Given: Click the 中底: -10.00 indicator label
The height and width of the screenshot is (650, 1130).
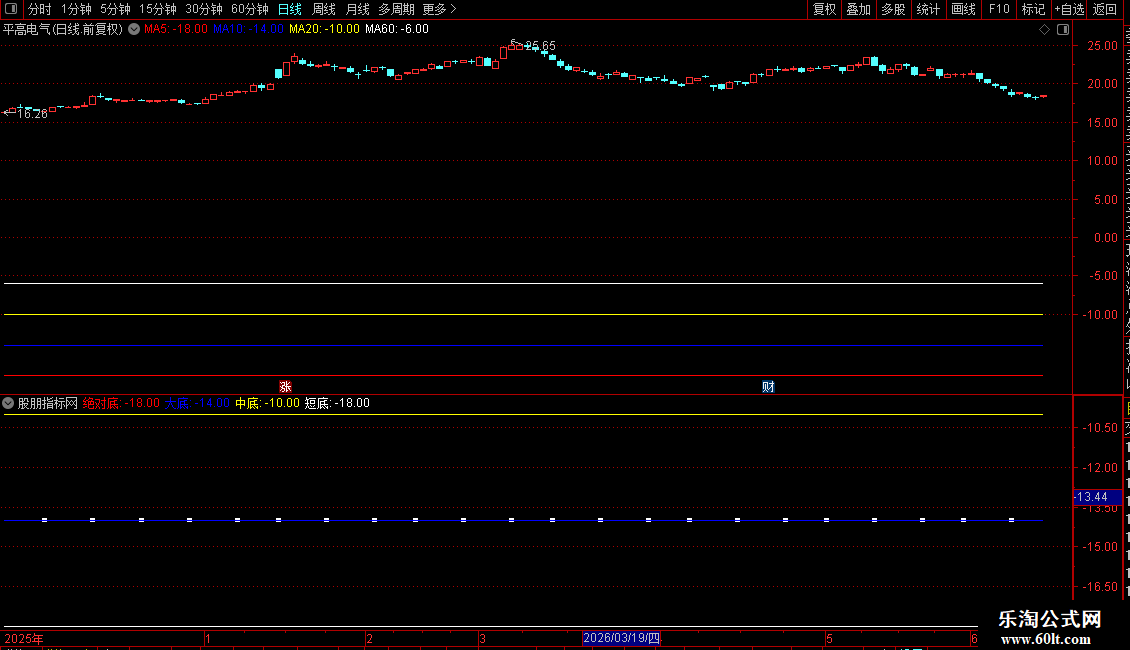Looking at the screenshot, I should pos(267,403).
